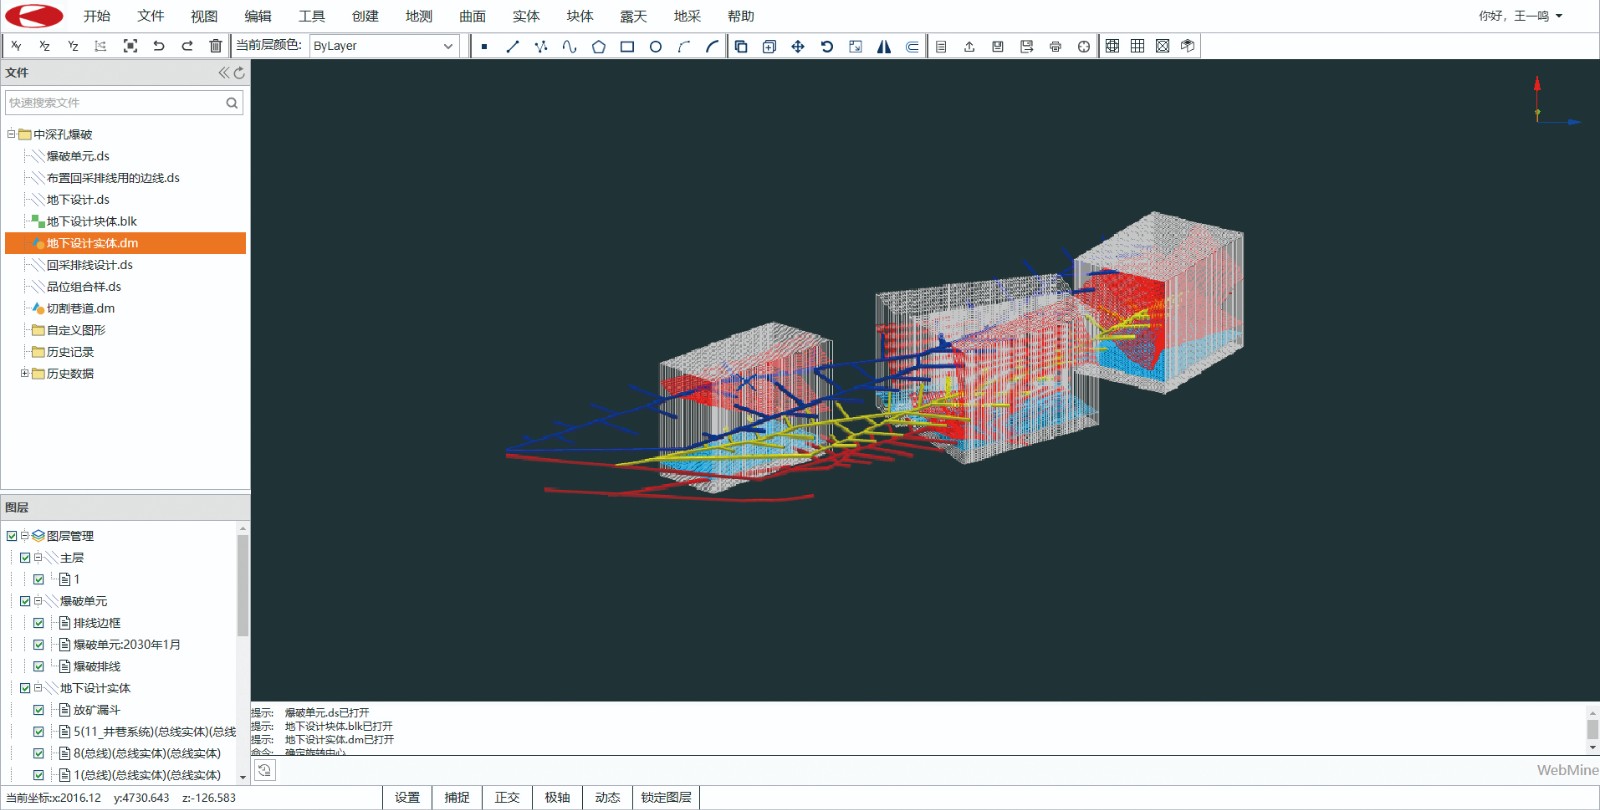
Task: Toggle the 正交 ortho button
Action: 507,797
